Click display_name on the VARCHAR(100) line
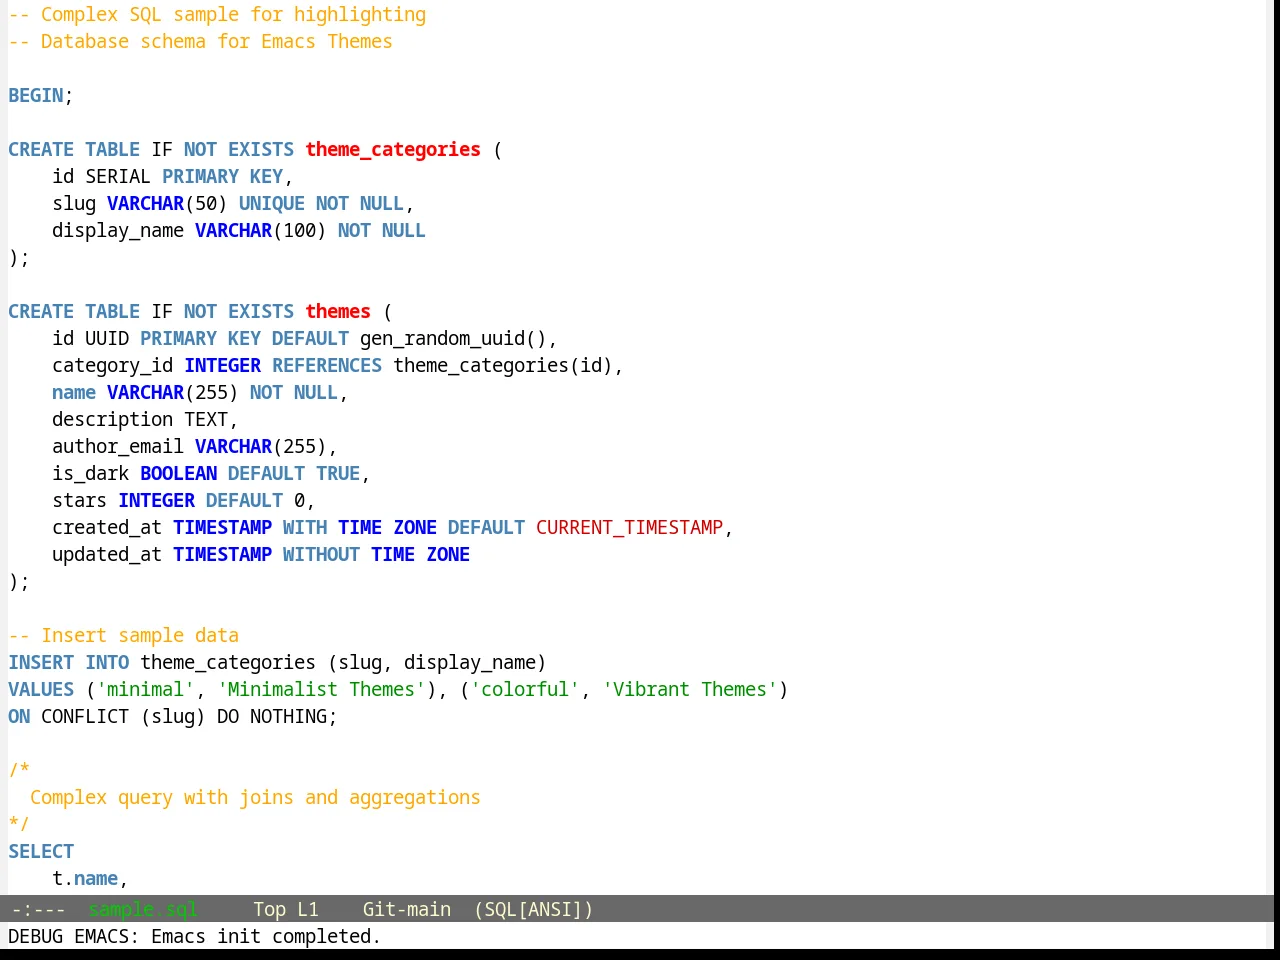The width and height of the screenshot is (1280, 960). pos(118,230)
